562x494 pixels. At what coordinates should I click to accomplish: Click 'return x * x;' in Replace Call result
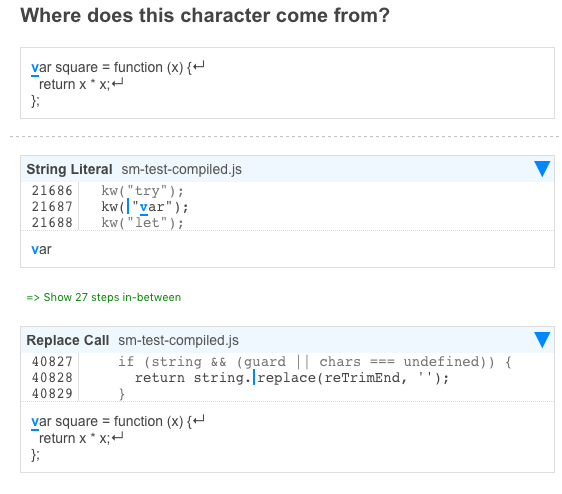click(75, 438)
